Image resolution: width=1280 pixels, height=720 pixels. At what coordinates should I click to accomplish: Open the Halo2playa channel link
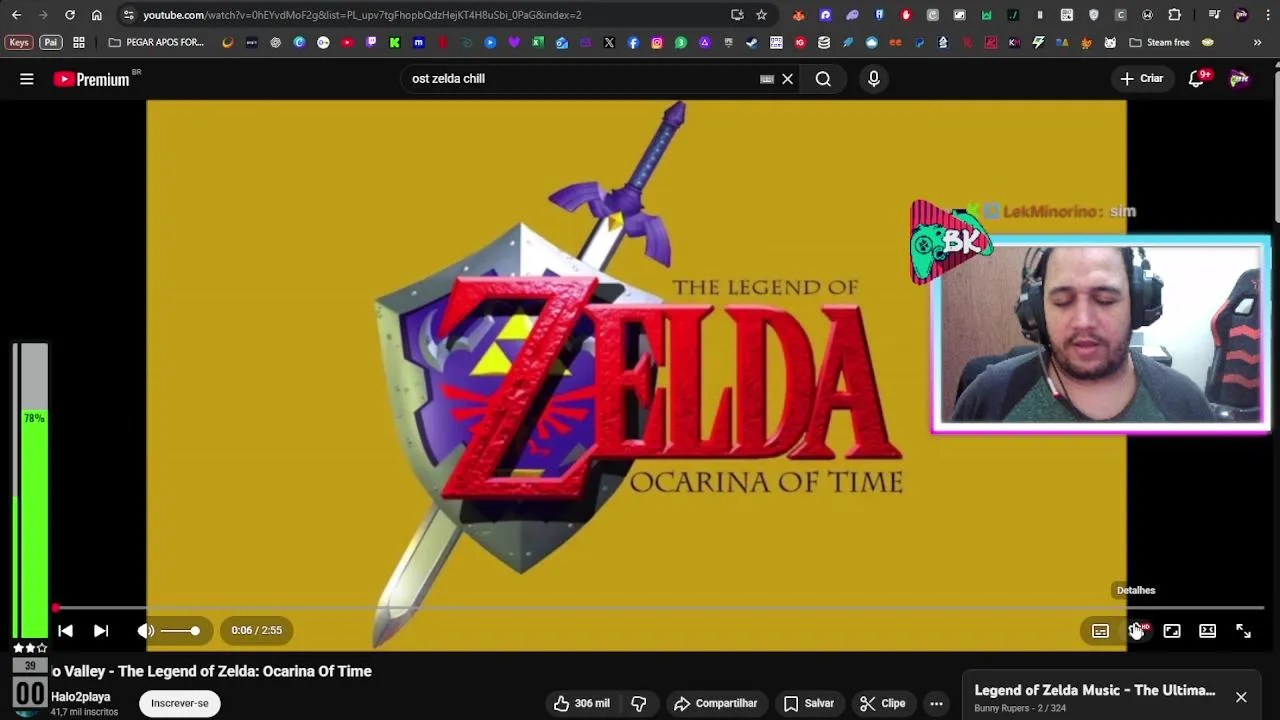80,697
